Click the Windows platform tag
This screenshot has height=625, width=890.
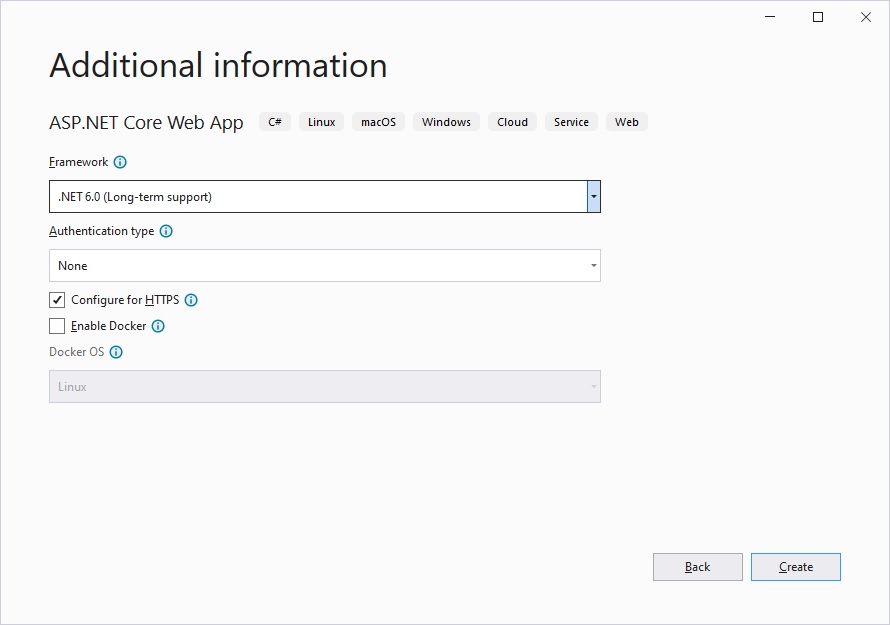pyautogui.click(x=446, y=122)
